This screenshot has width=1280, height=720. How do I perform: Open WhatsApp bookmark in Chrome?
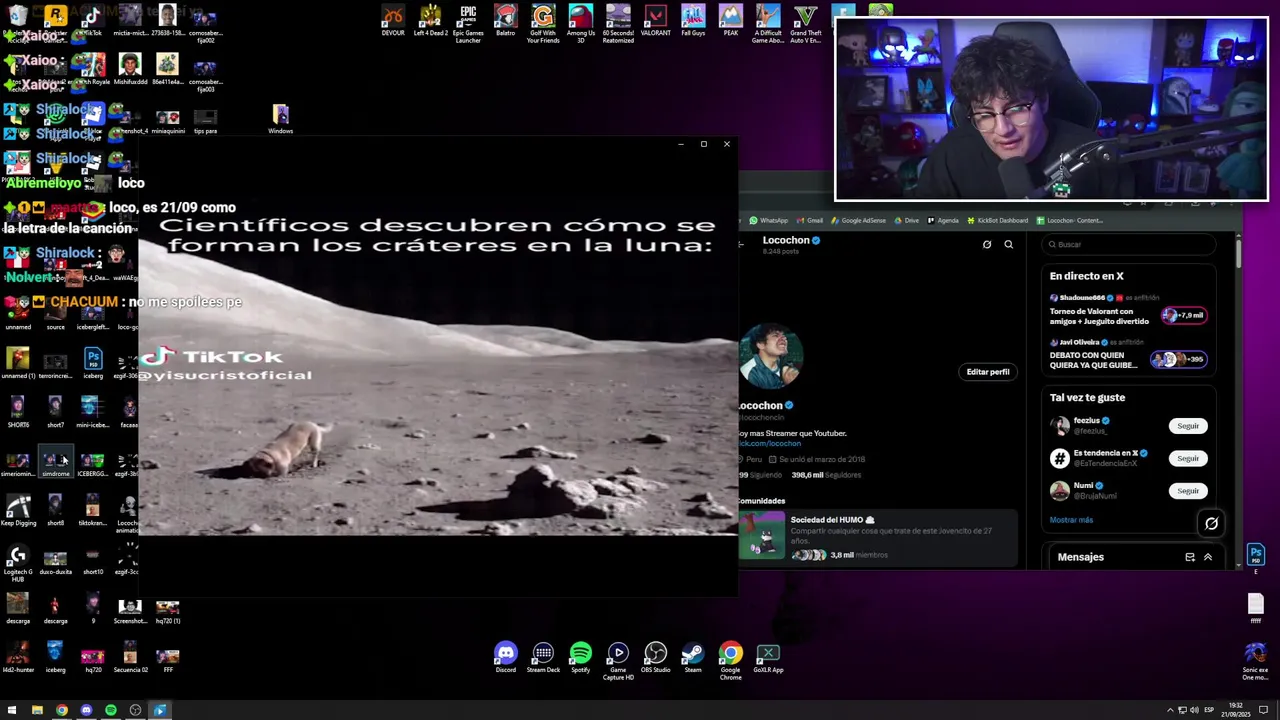click(x=769, y=220)
